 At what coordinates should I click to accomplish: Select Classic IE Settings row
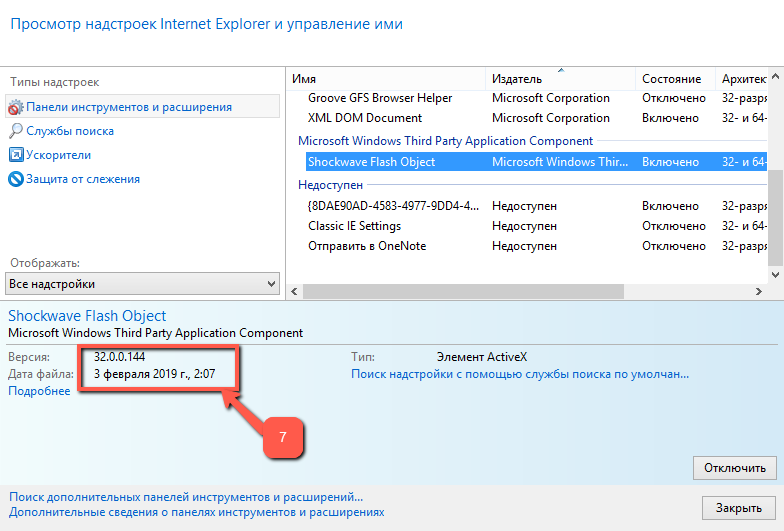coord(536,226)
